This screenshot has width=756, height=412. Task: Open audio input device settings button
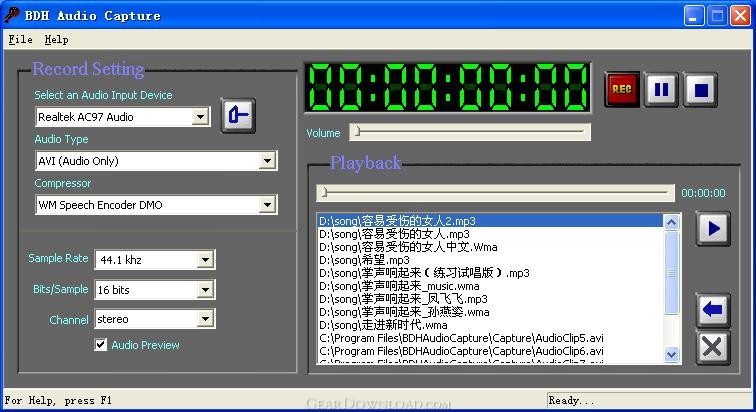[238, 115]
